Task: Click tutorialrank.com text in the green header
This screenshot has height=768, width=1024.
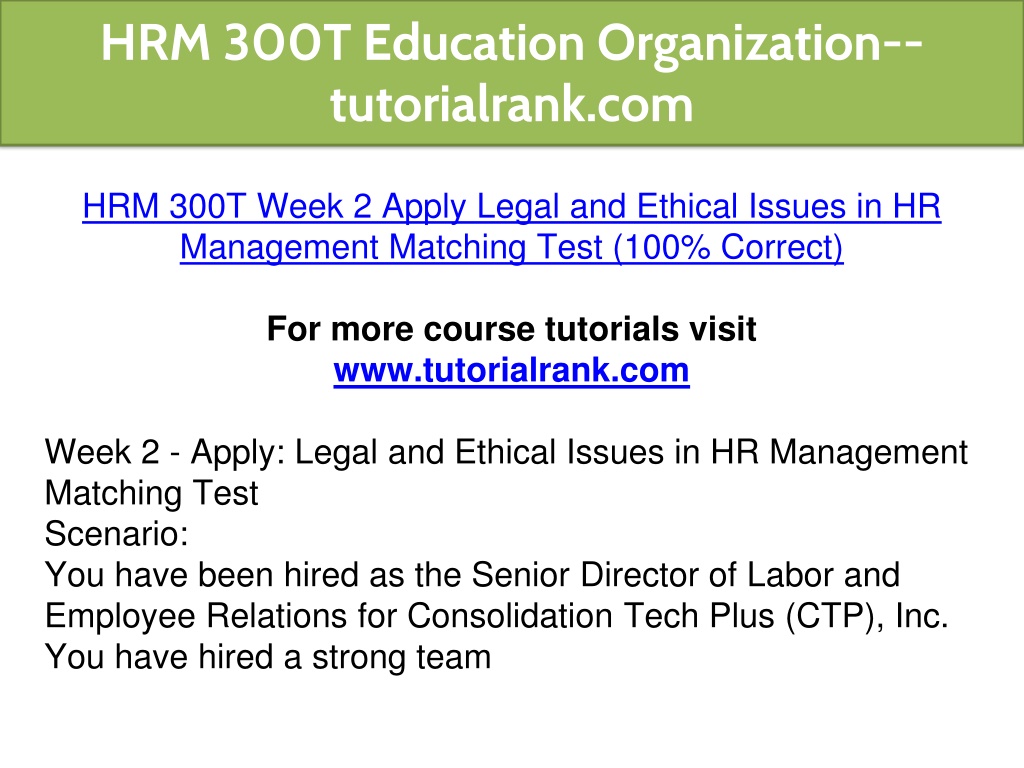Action: click(x=511, y=104)
